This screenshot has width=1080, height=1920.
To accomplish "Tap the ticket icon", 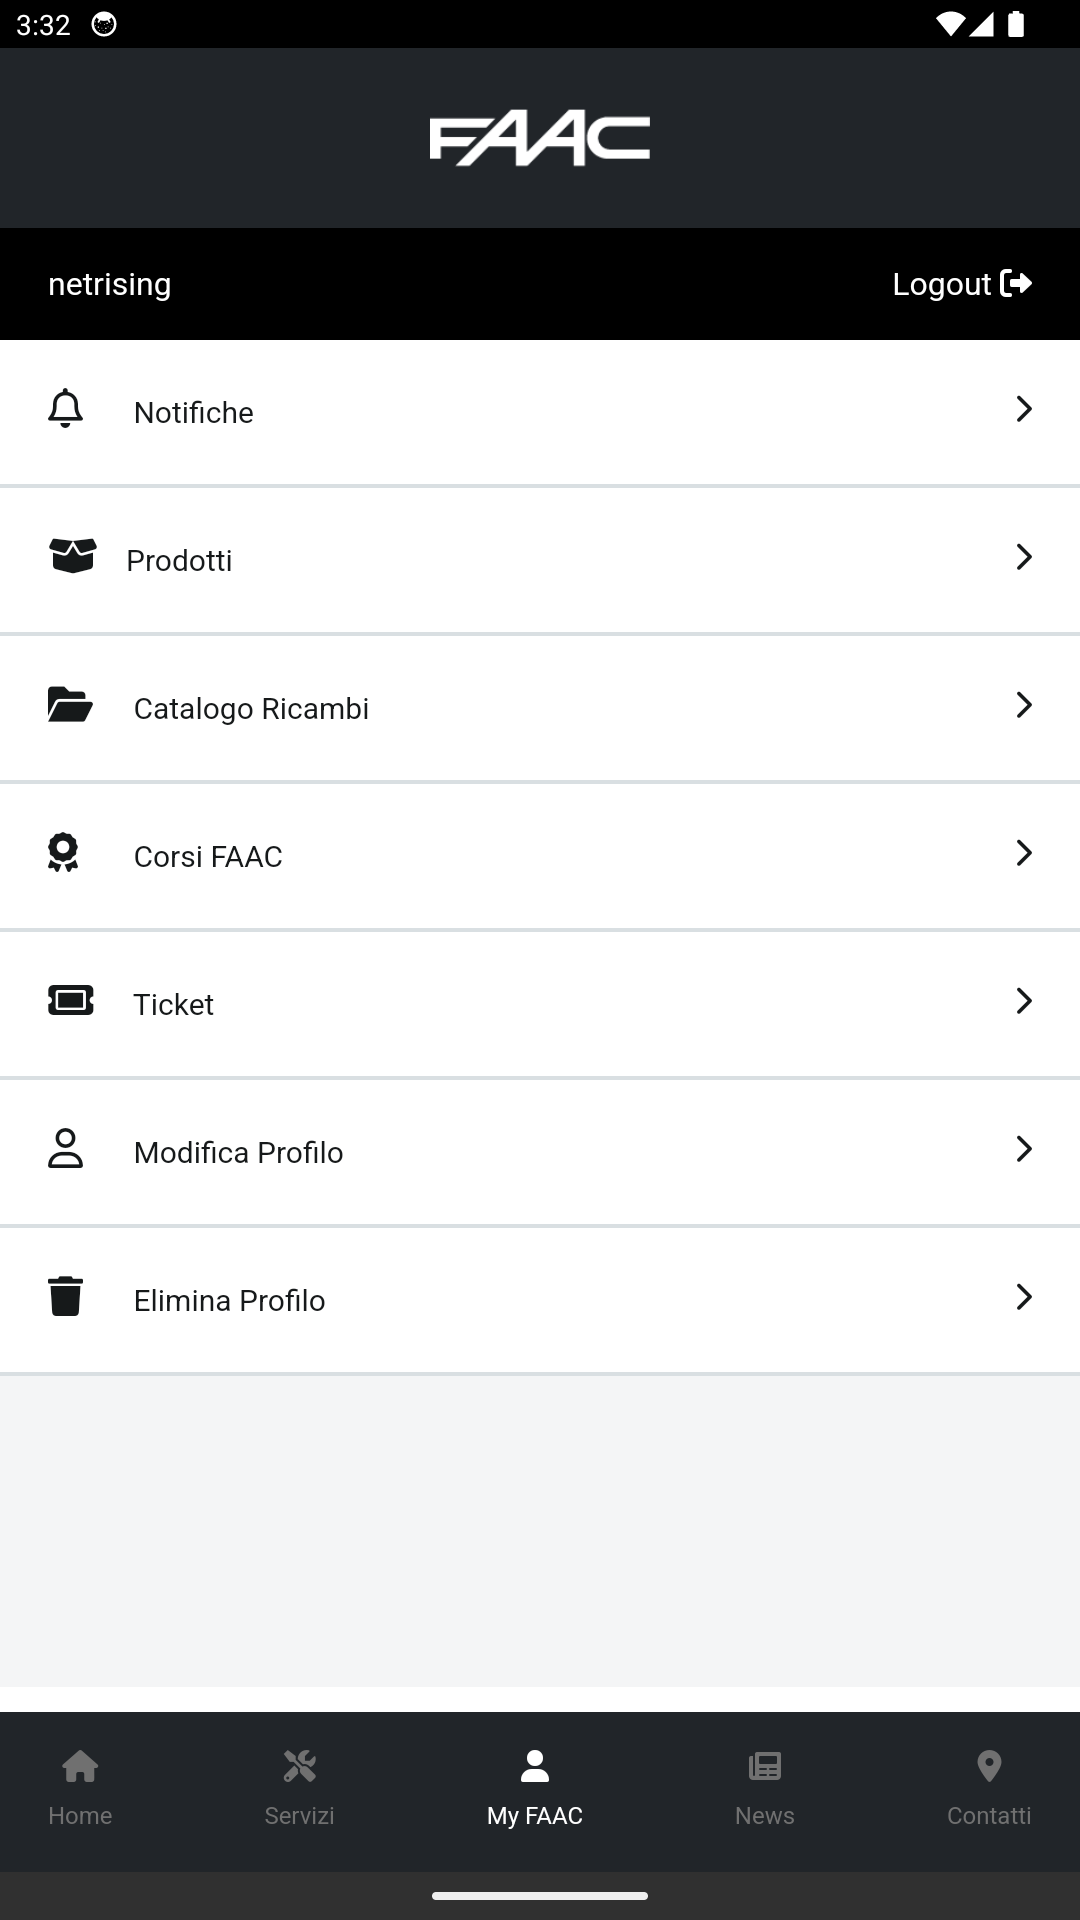I will pos(71,1001).
